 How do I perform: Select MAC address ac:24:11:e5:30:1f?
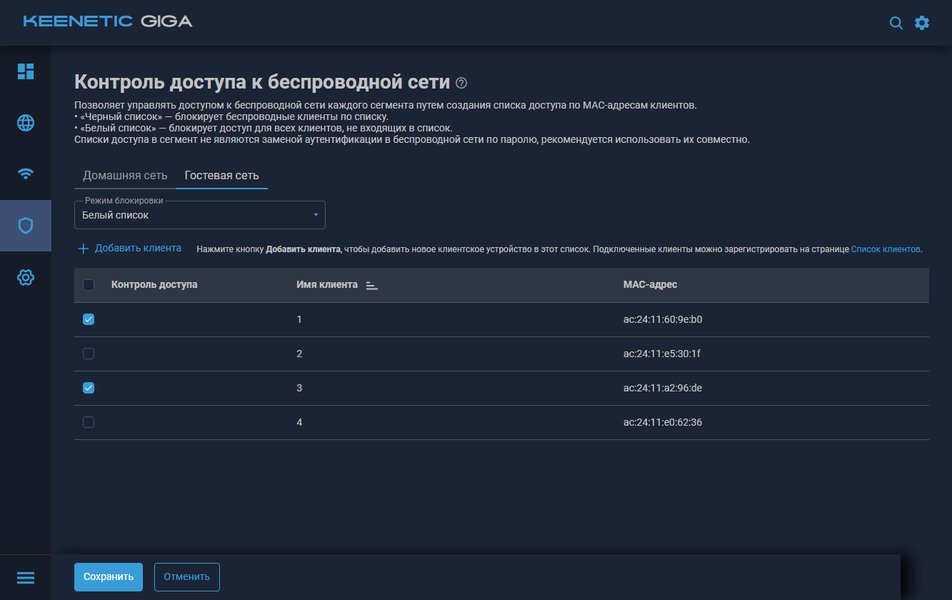coord(662,353)
